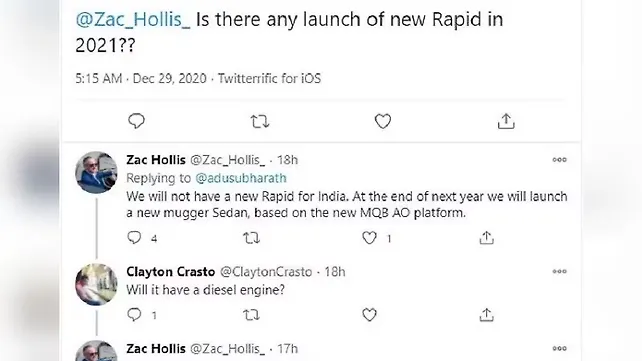Screen dimensions: 642x361
Task: Retweet the main tweet about Rapid launch
Action: coord(260,122)
